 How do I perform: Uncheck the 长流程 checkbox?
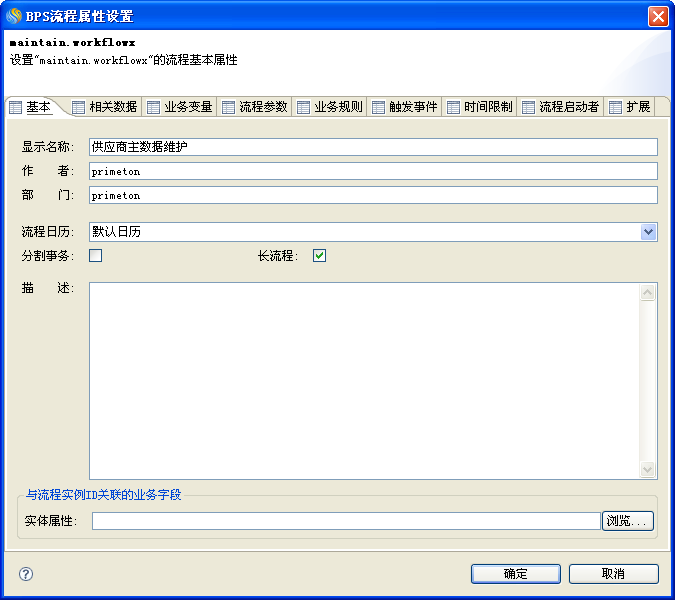320,255
